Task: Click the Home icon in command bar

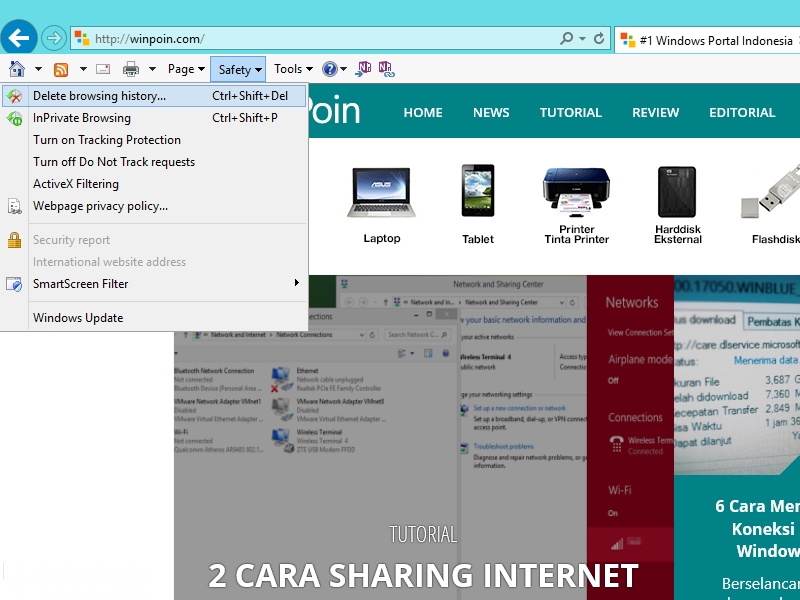Action: pos(17,69)
